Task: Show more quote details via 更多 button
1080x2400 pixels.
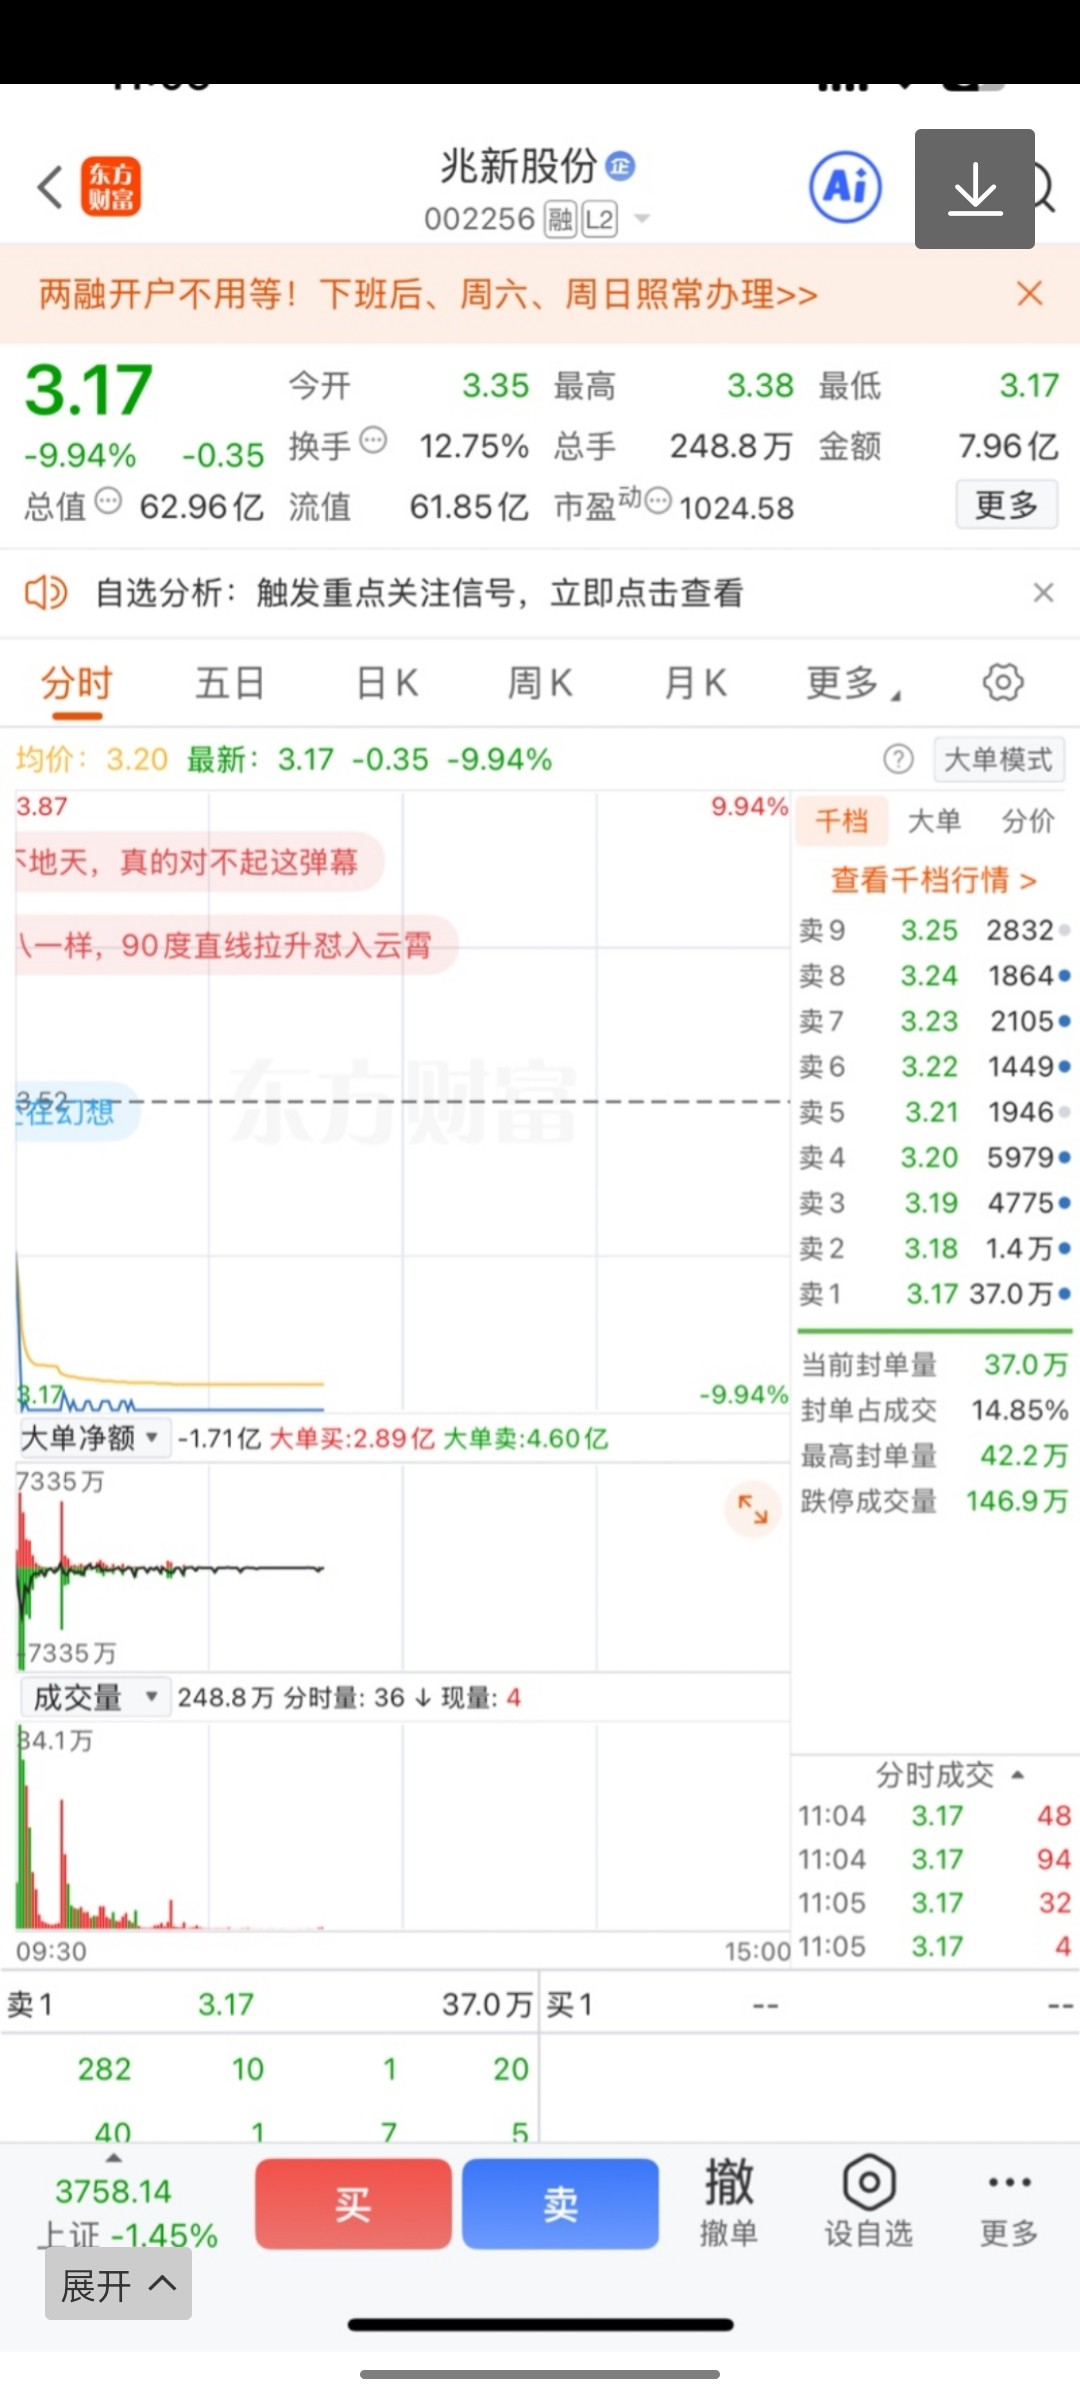Action: click(1007, 505)
